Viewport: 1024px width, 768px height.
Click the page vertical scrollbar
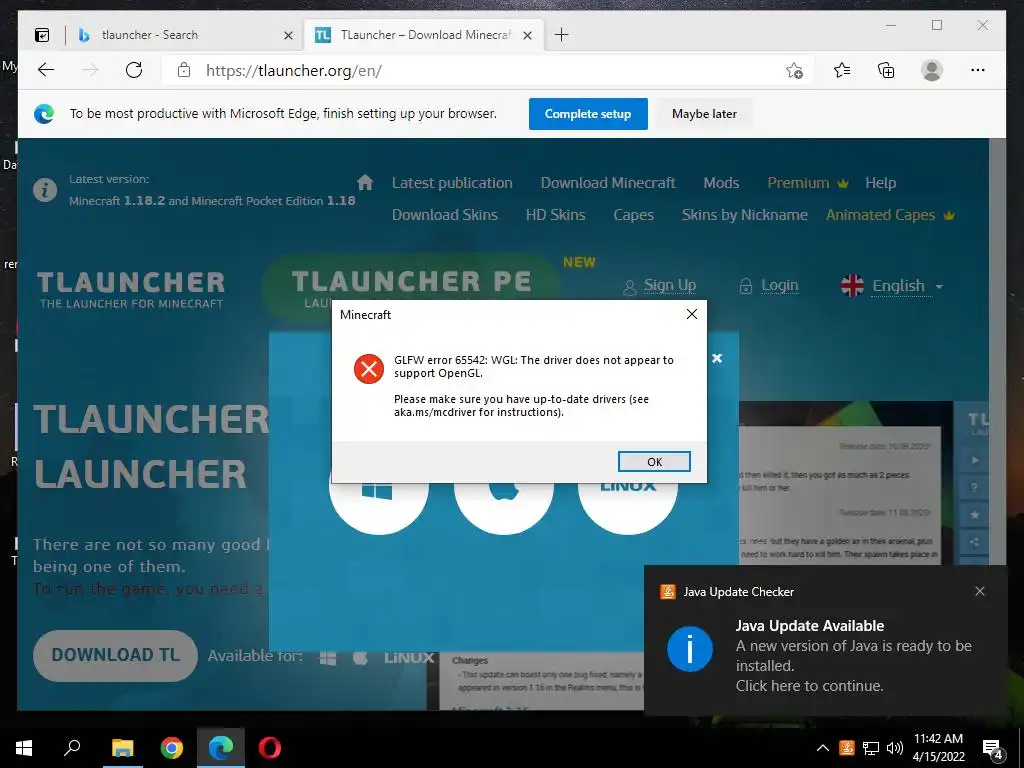(x=997, y=353)
